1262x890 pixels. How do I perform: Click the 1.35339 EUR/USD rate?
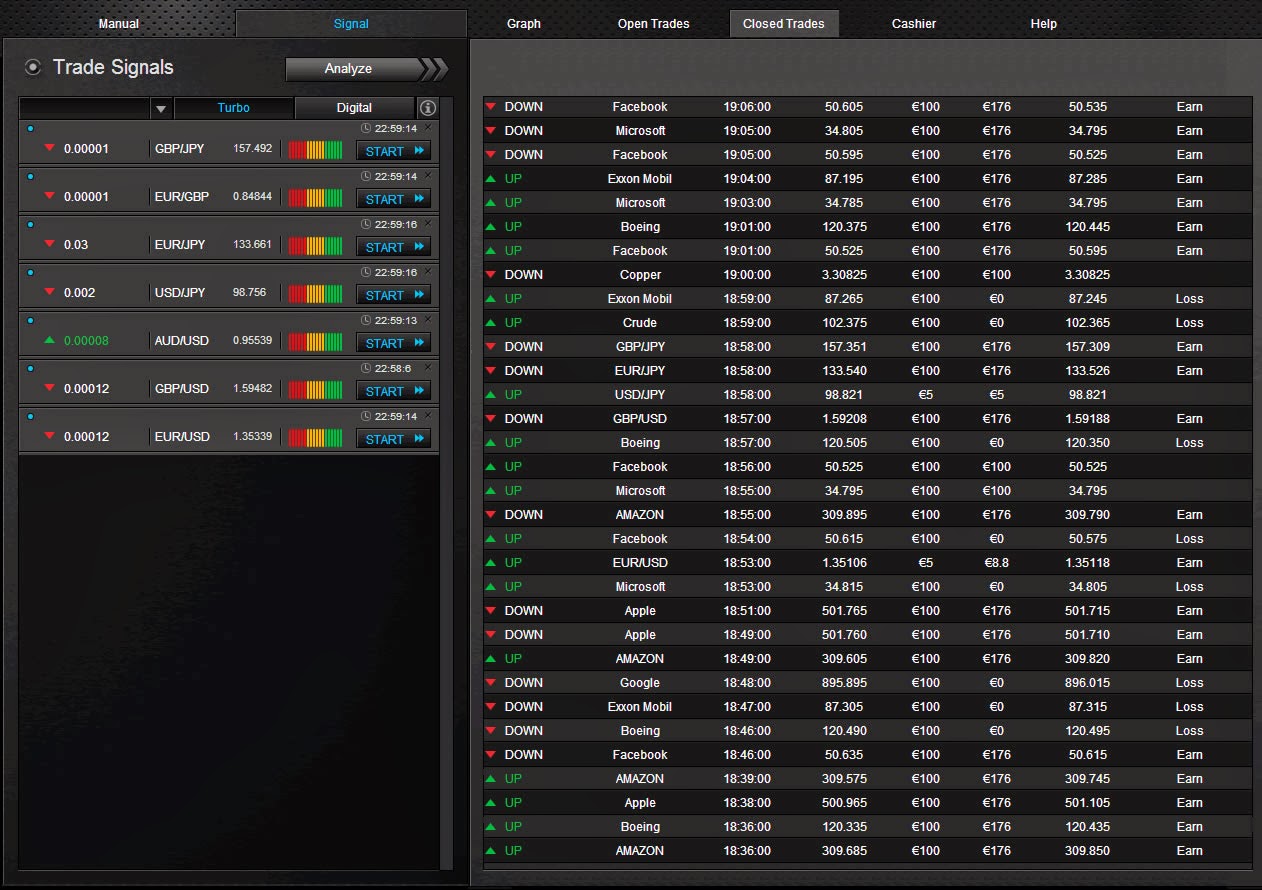pyautogui.click(x=252, y=436)
